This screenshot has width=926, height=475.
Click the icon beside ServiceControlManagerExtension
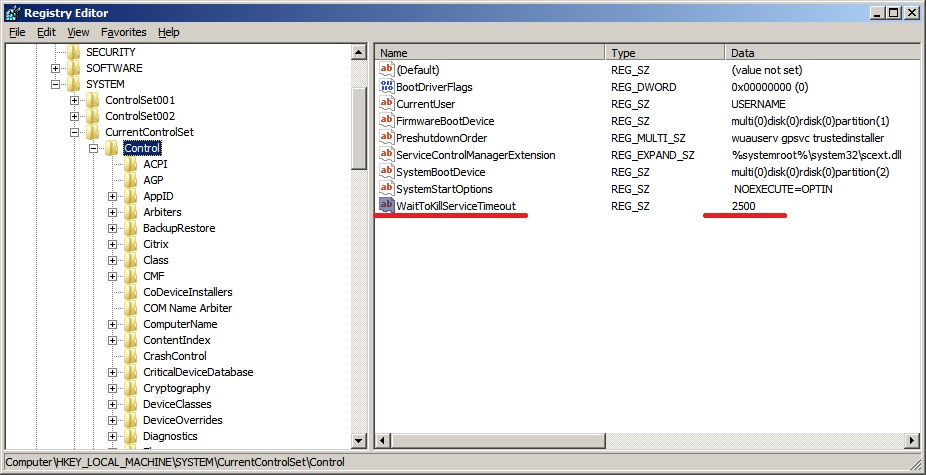tap(386, 155)
